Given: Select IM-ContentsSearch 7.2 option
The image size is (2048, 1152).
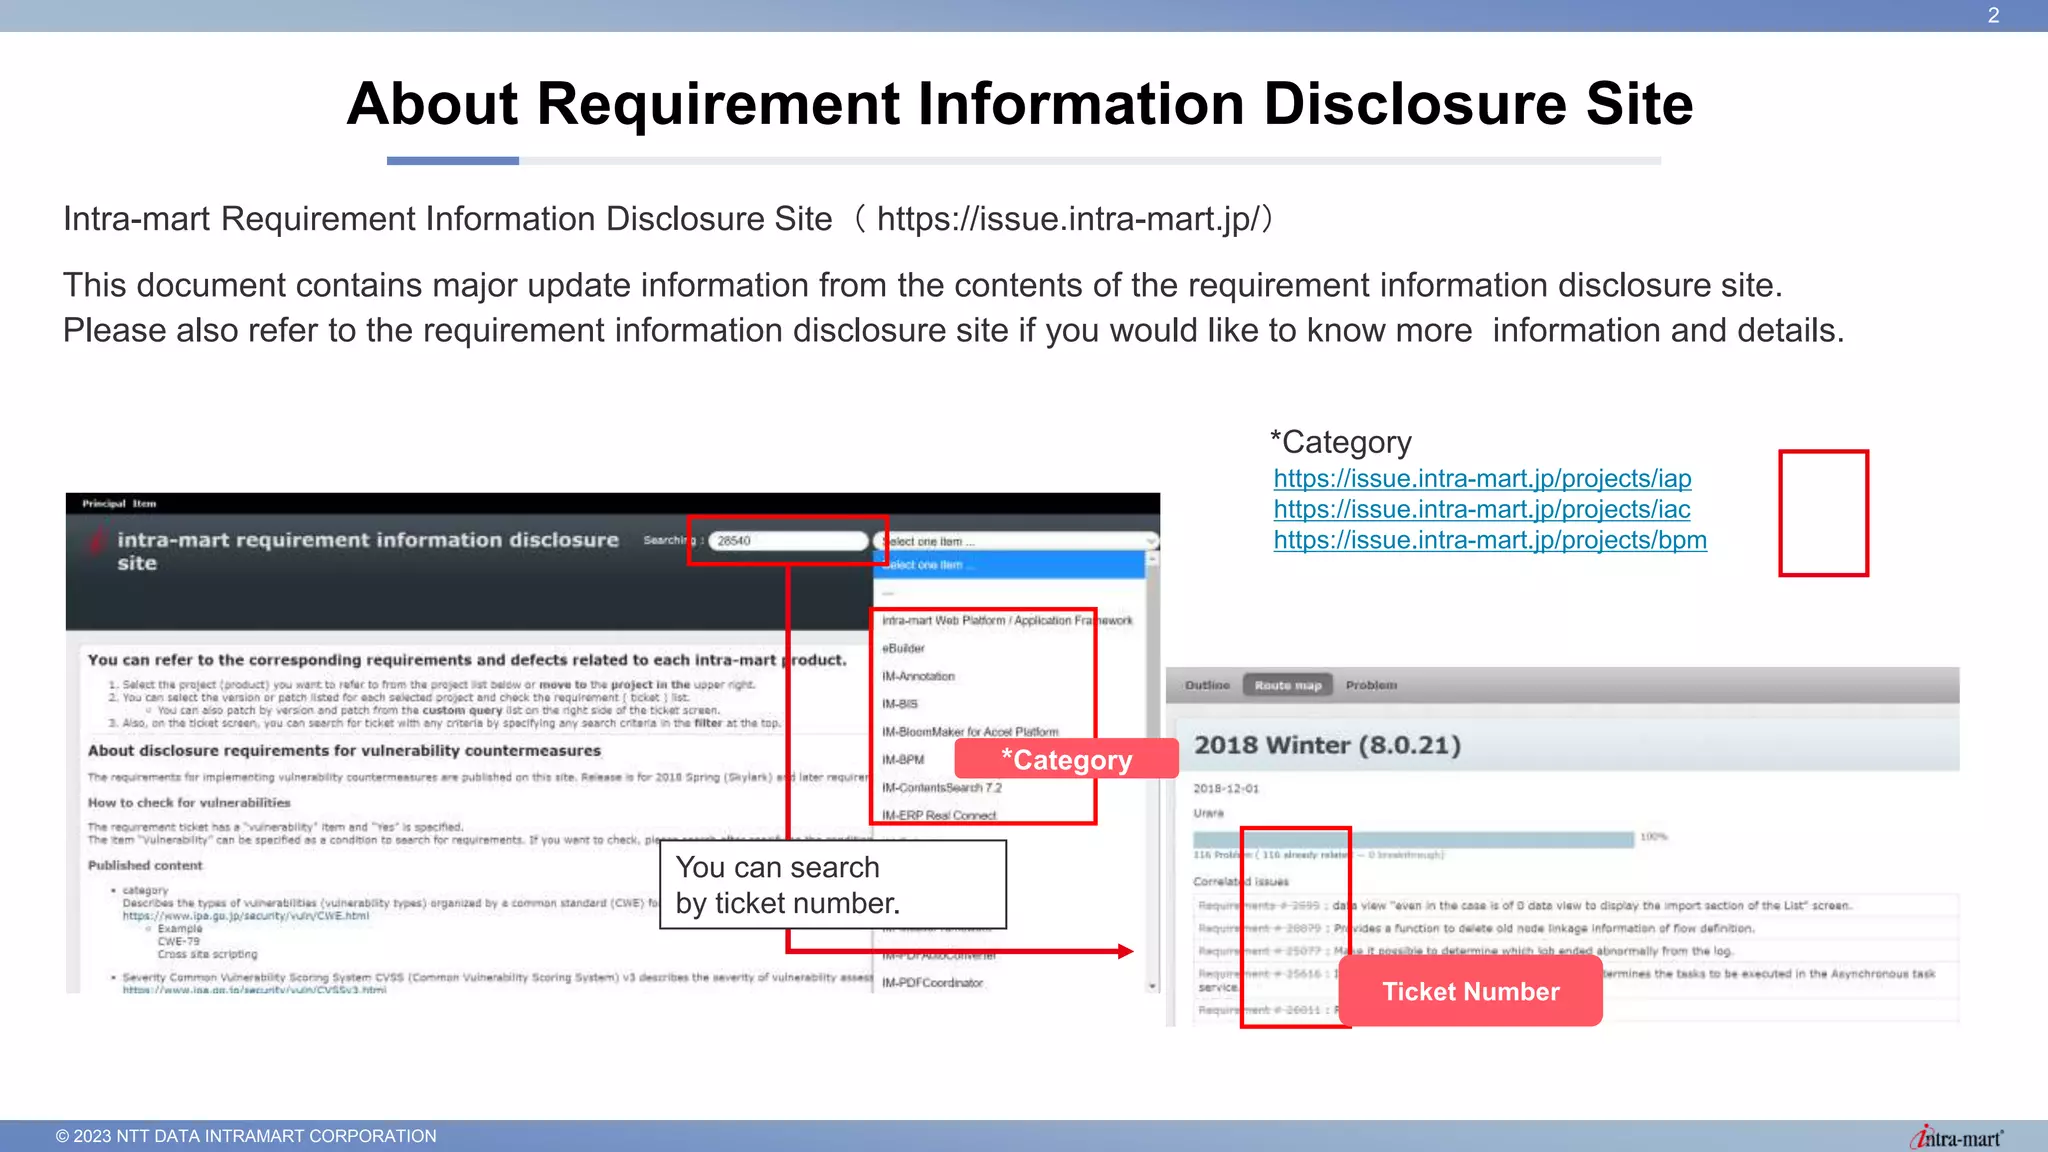Looking at the screenshot, I should point(942,788).
